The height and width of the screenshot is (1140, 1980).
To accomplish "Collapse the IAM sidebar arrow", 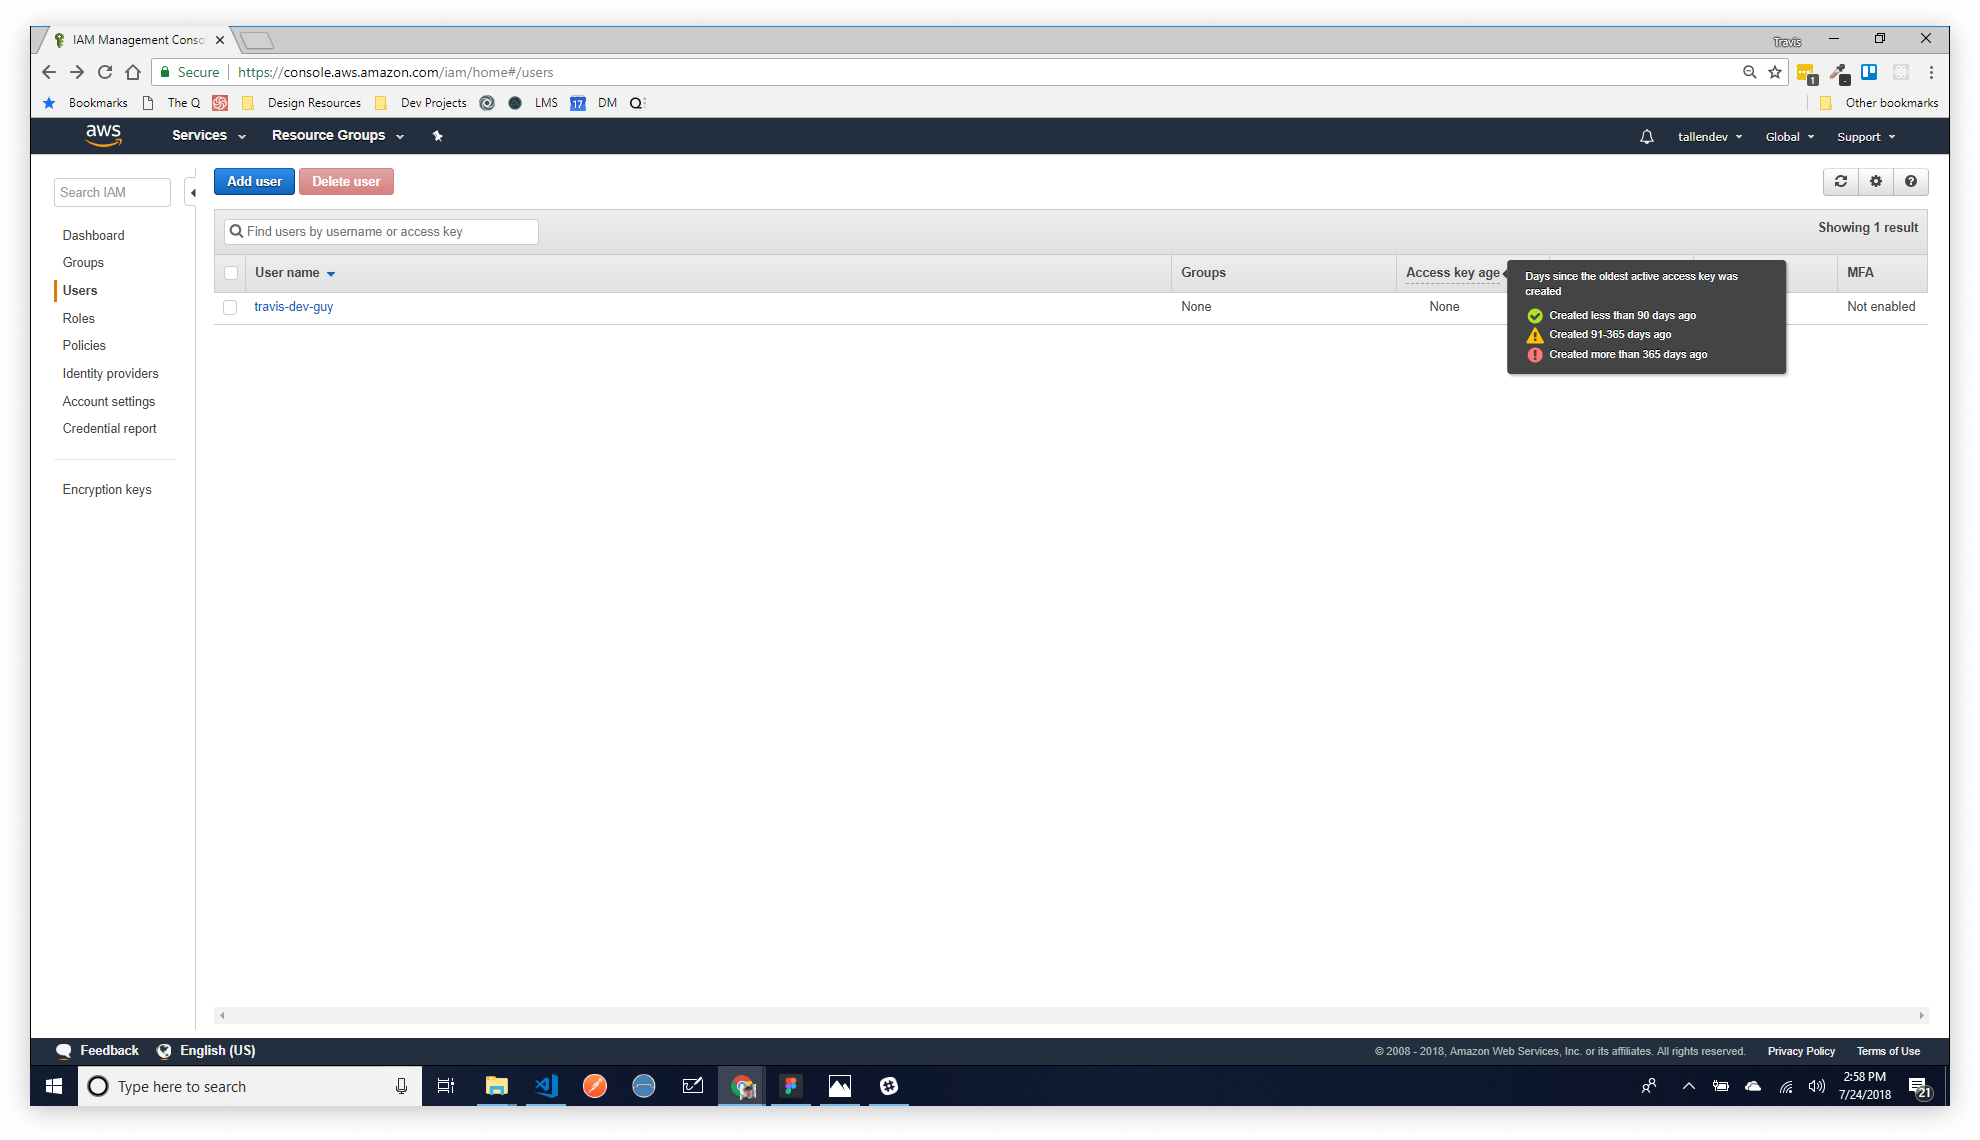I will click(x=193, y=193).
